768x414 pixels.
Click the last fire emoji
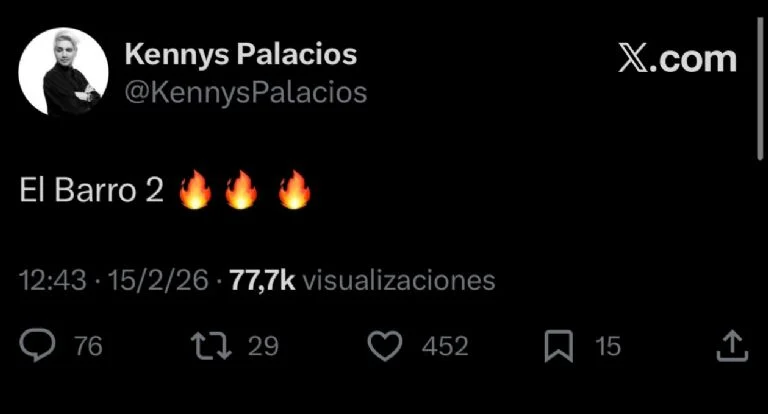coord(294,190)
